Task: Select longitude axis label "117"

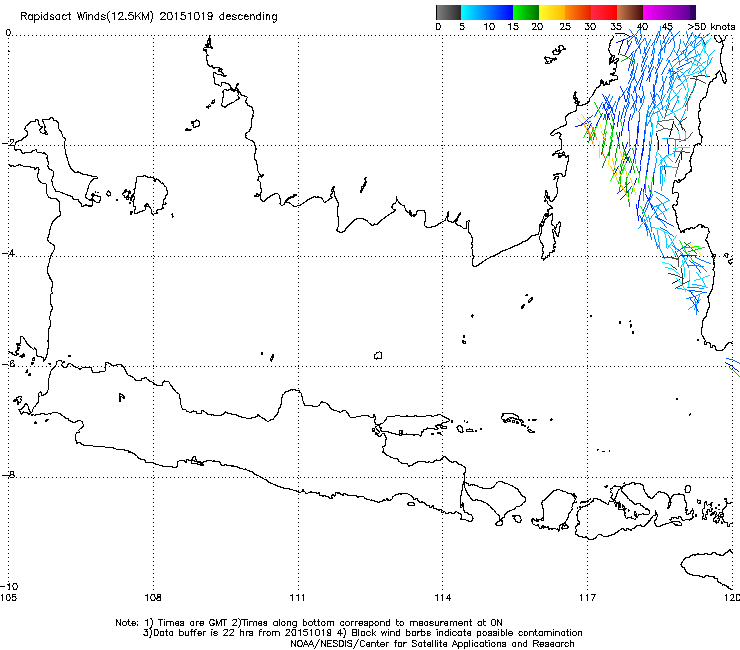Action: pos(587,598)
